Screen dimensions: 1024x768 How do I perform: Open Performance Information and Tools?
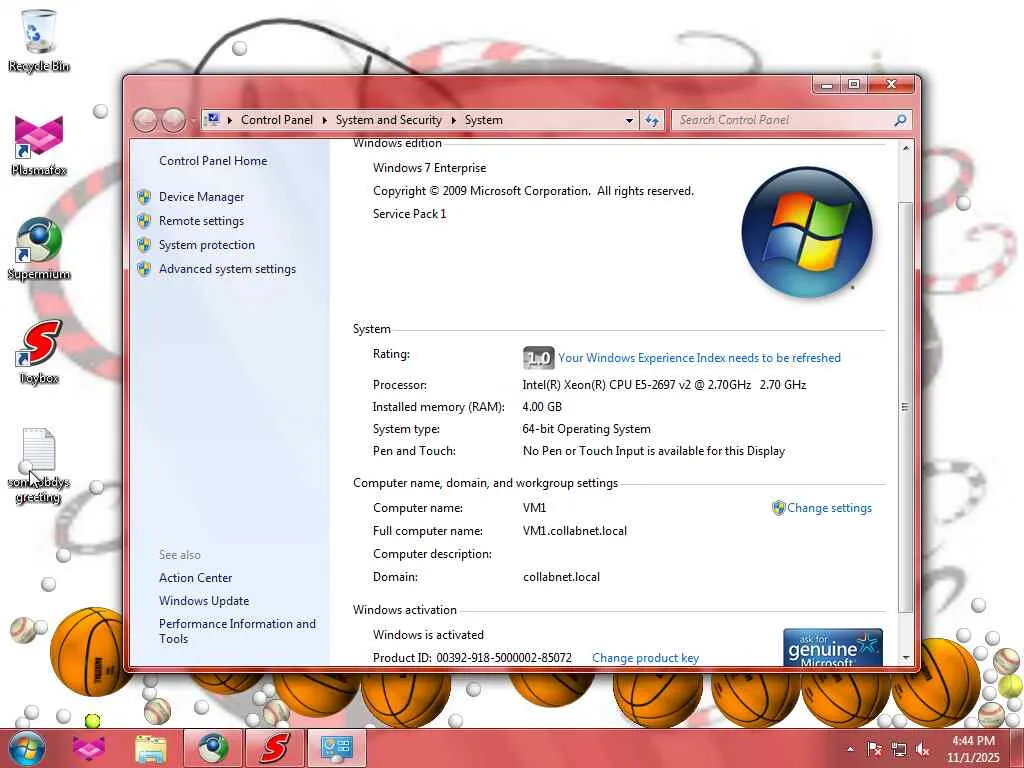coord(237,632)
